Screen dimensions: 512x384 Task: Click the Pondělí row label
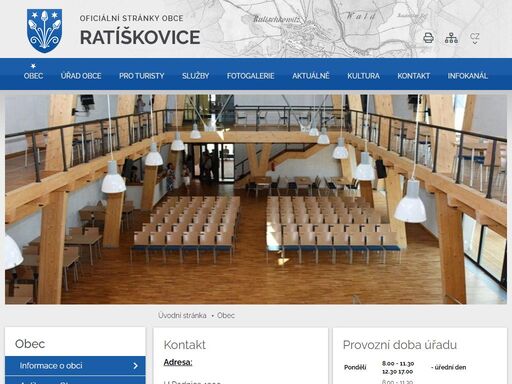tap(355, 367)
